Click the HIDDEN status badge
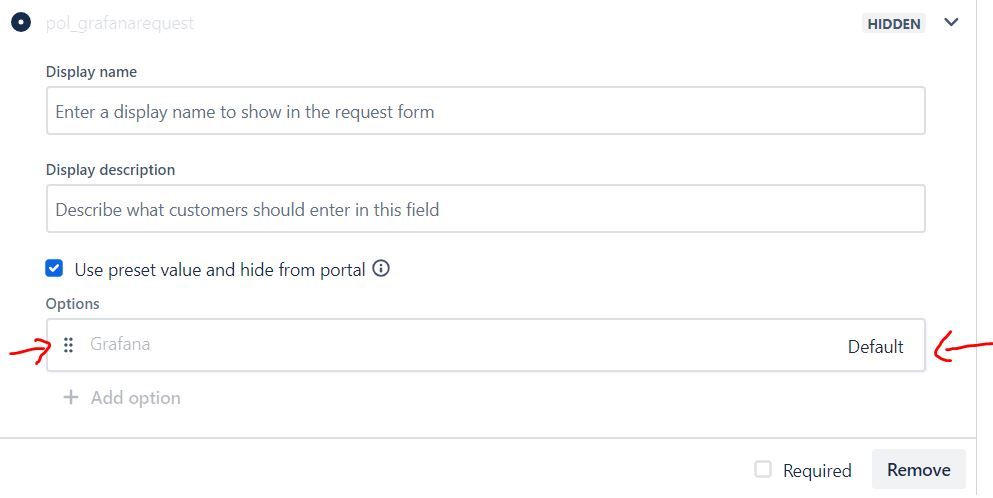 click(894, 23)
